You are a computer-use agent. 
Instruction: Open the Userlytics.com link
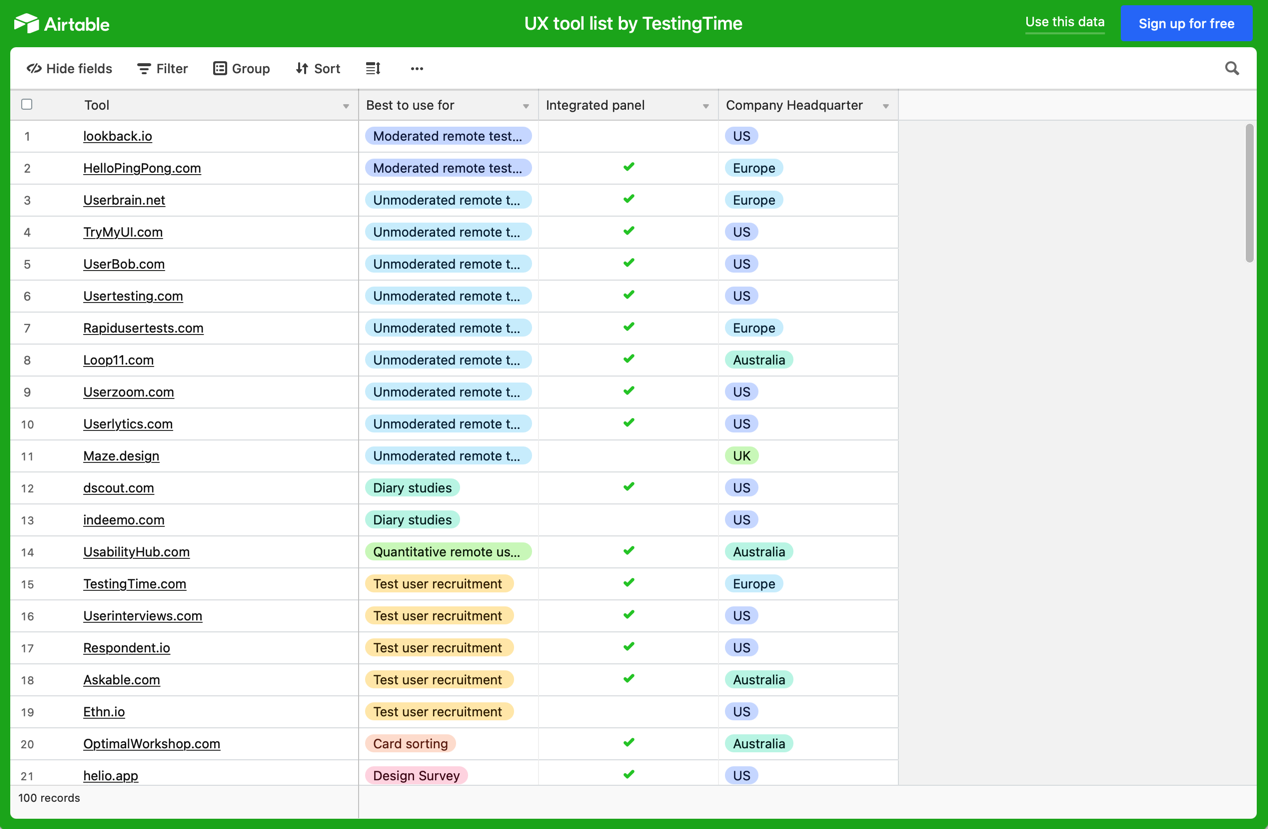(128, 424)
